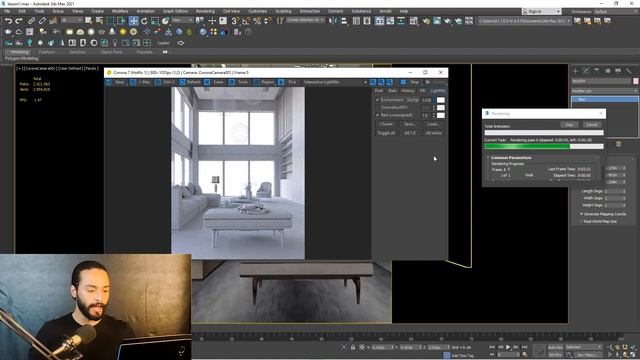Click the Use Pivot Point Center icon

200,20
